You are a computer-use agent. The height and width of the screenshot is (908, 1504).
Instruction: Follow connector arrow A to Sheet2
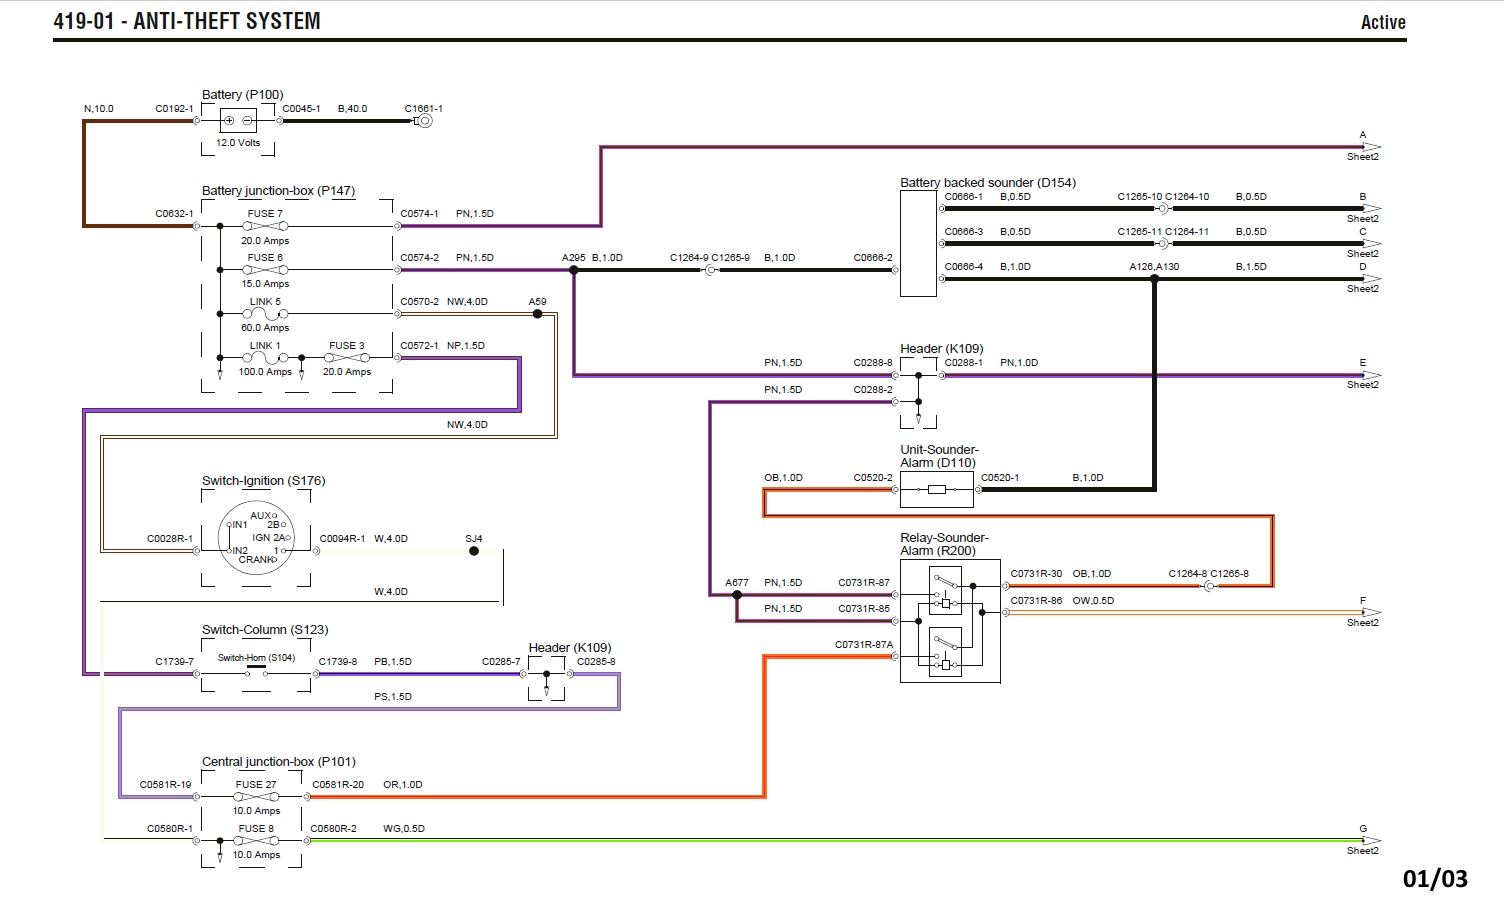point(1369,147)
